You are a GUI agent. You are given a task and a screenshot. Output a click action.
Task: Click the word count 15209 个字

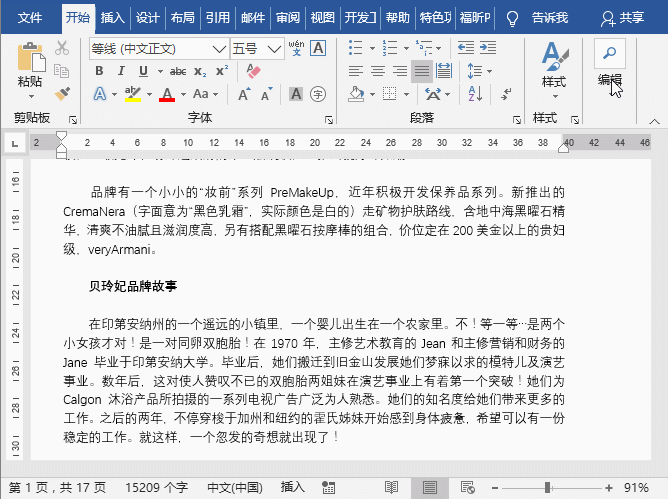coord(156,487)
